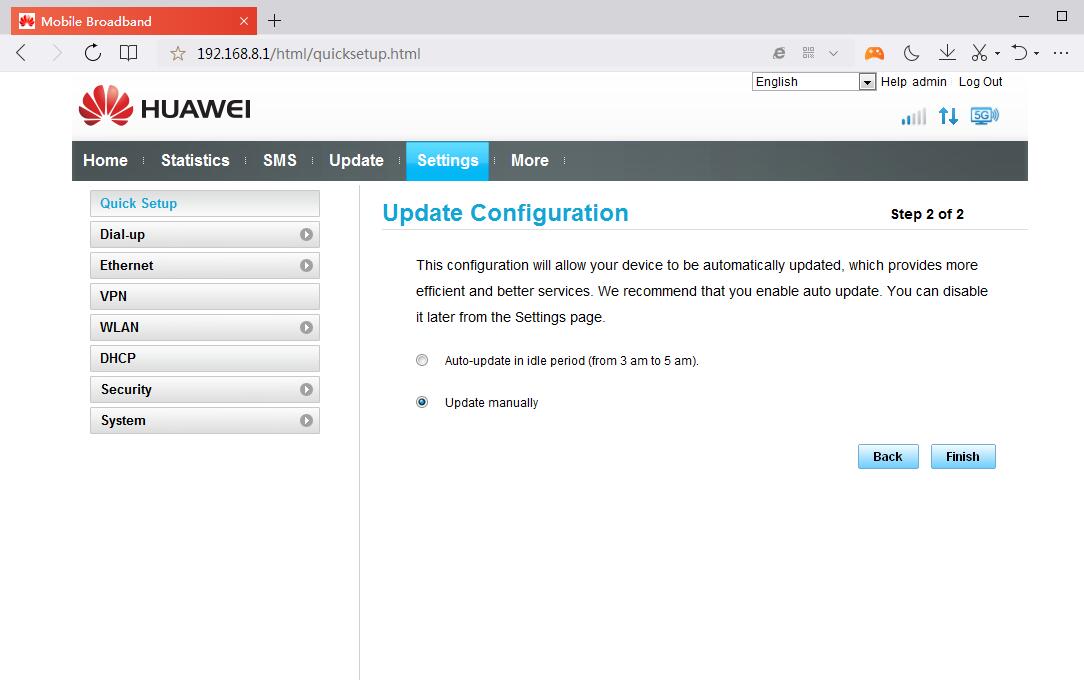Click the 5G WLAN status icon
This screenshot has width=1084, height=684.
[984, 116]
